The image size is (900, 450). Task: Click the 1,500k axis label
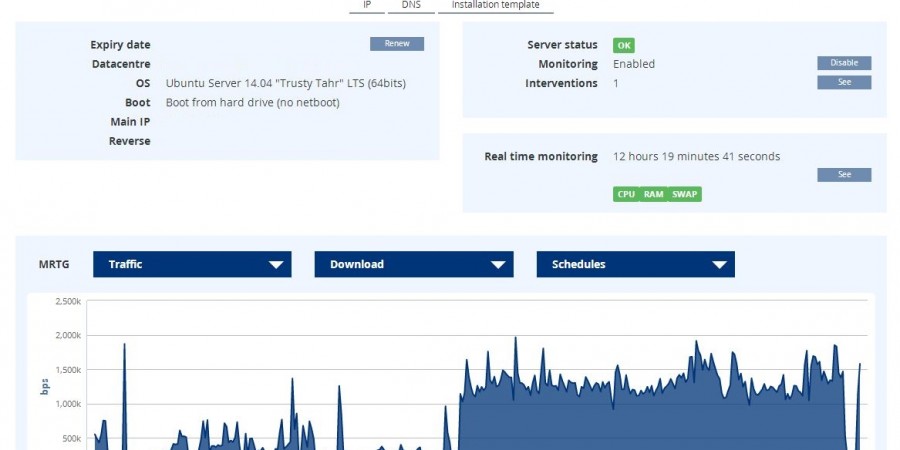[68, 370]
